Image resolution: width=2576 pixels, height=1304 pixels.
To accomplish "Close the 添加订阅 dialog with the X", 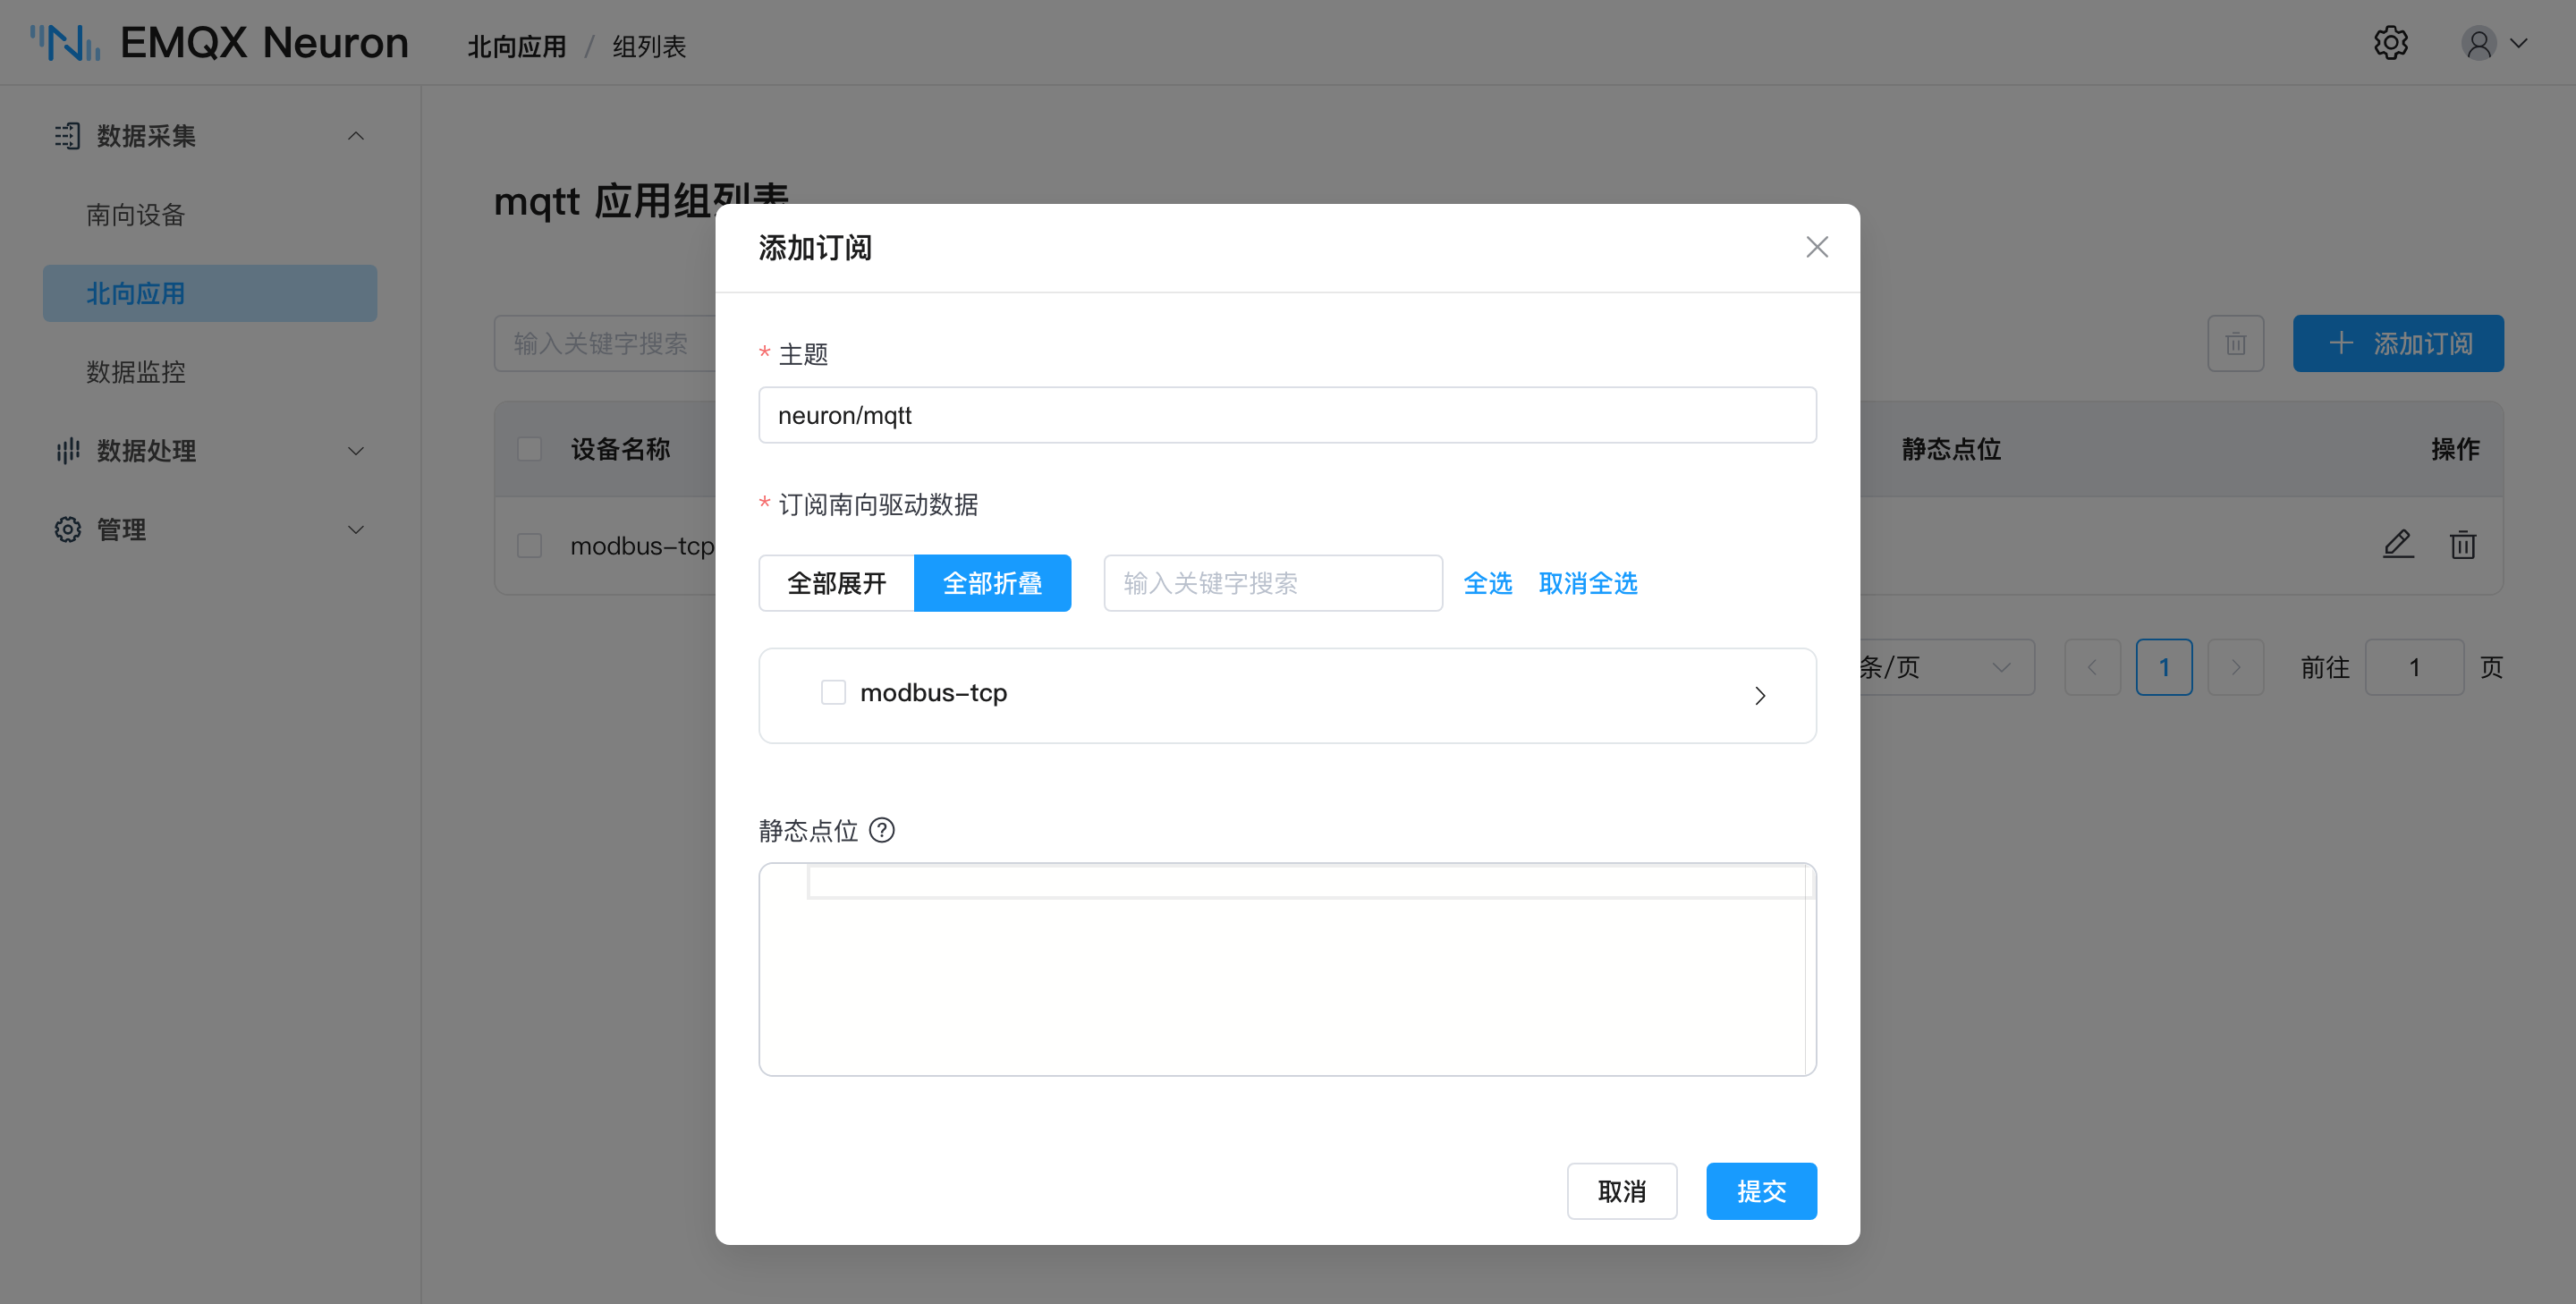I will tap(1816, 247).
